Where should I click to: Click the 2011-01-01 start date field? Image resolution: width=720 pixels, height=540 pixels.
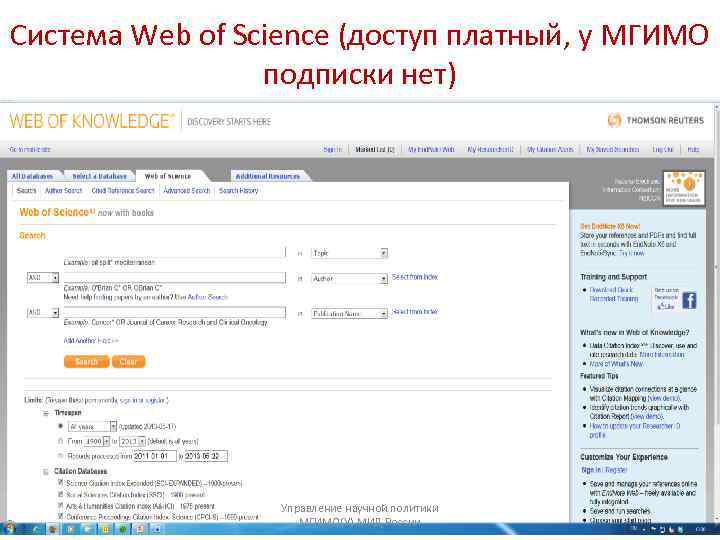155,456
